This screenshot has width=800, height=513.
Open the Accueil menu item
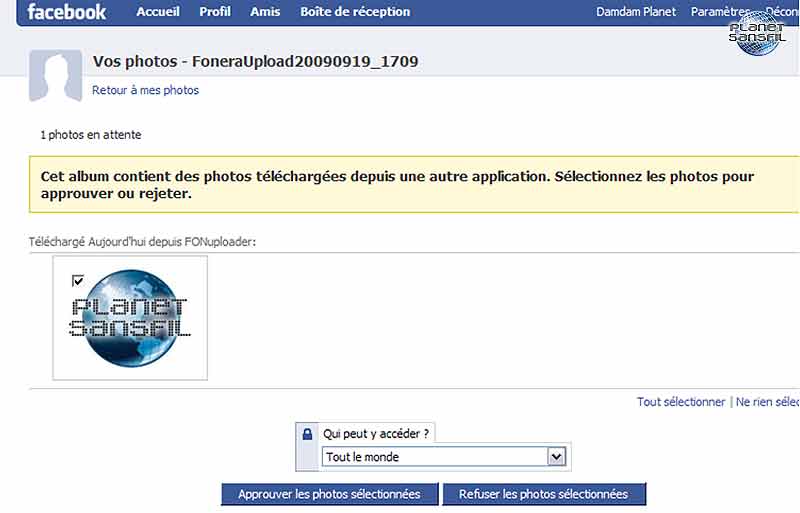pyautogui.click(x=158, y=12)
